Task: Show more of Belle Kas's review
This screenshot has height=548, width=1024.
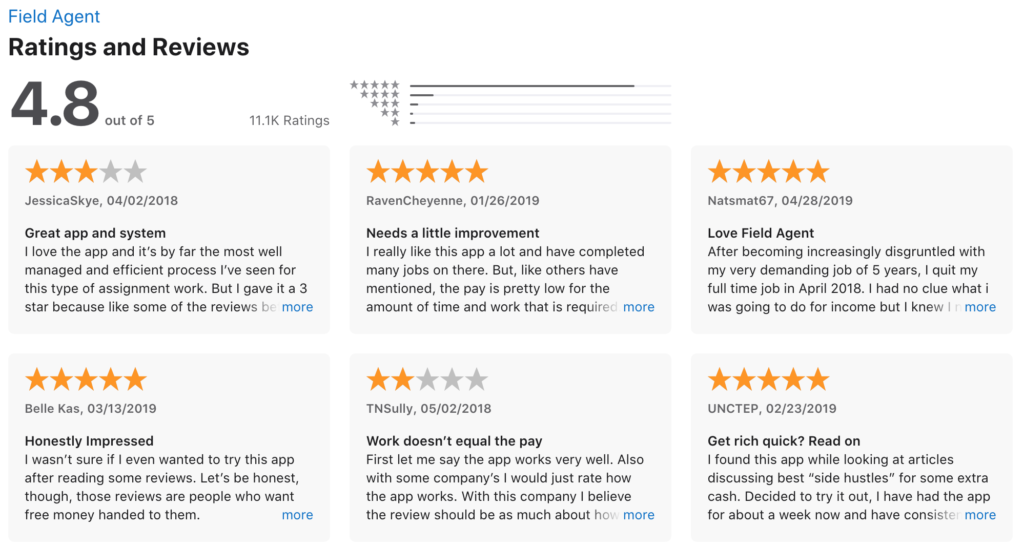Action: pos(297,515)
